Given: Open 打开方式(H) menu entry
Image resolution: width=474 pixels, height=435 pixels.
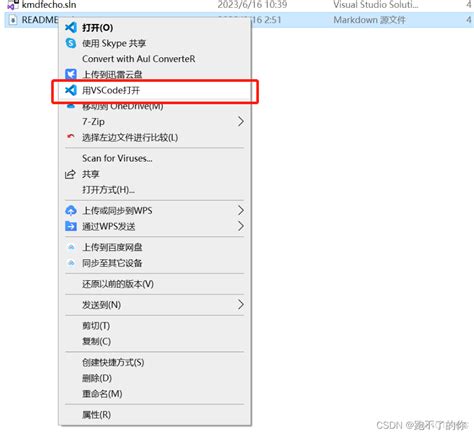Looking at the screenshot, I should coord(108,190).
